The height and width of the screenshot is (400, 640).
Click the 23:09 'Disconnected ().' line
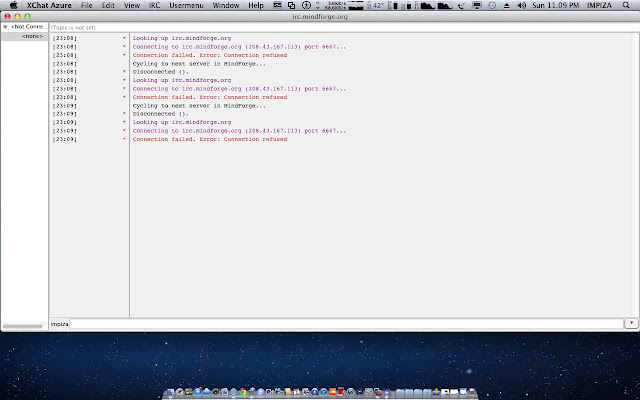161,114
